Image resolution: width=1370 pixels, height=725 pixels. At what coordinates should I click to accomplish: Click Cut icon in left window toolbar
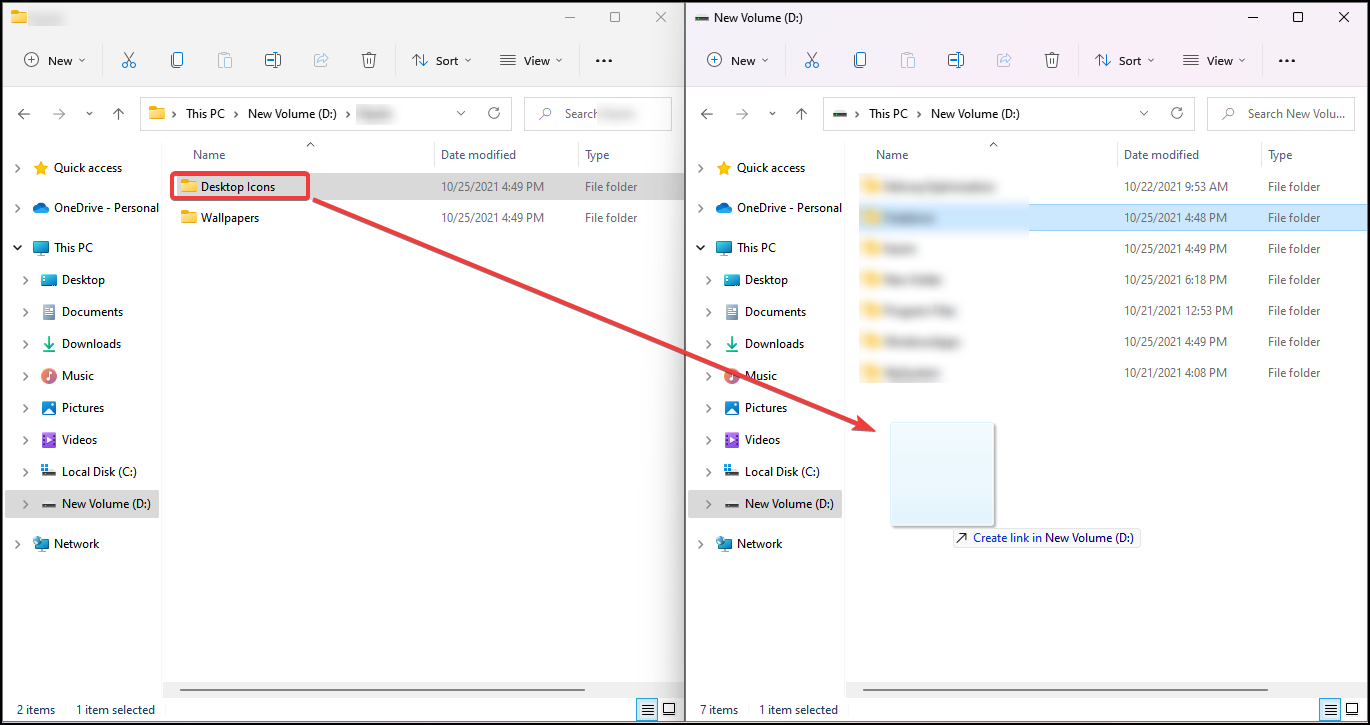(x=129, y=60)
